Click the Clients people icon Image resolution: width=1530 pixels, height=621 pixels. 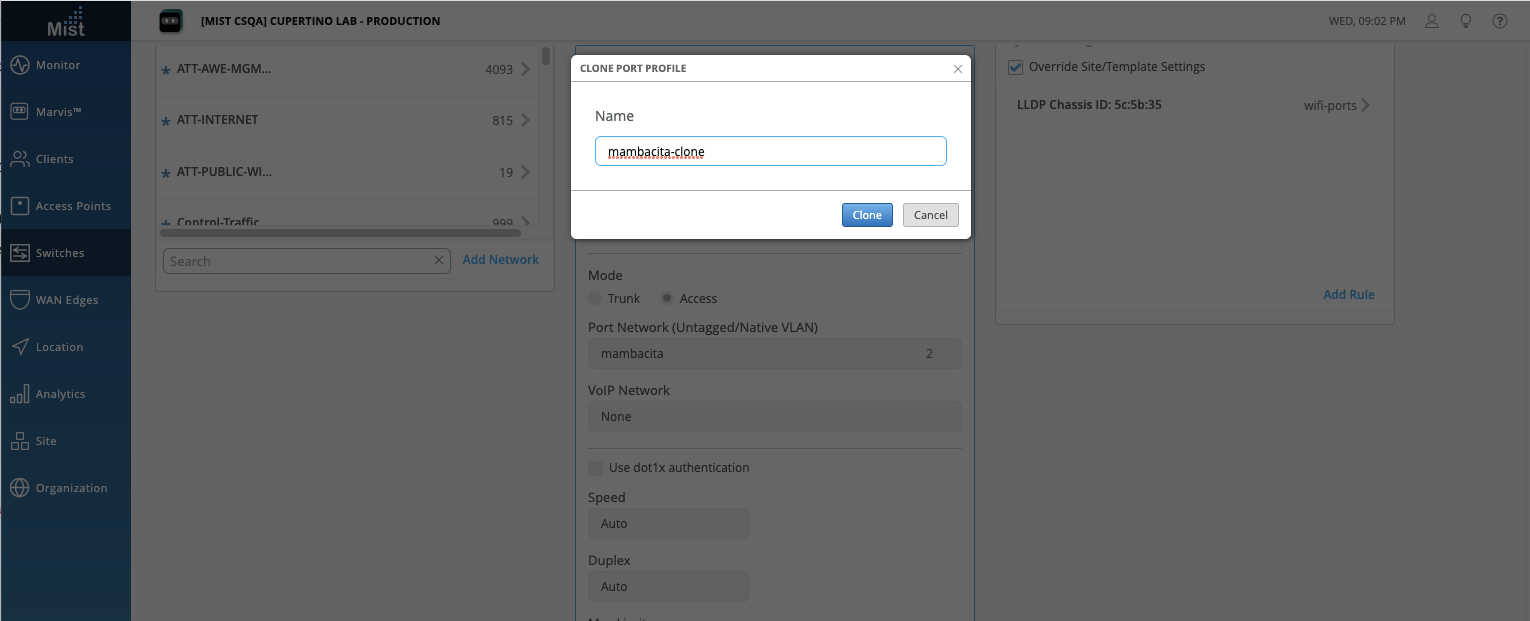[x=20, y=159]
